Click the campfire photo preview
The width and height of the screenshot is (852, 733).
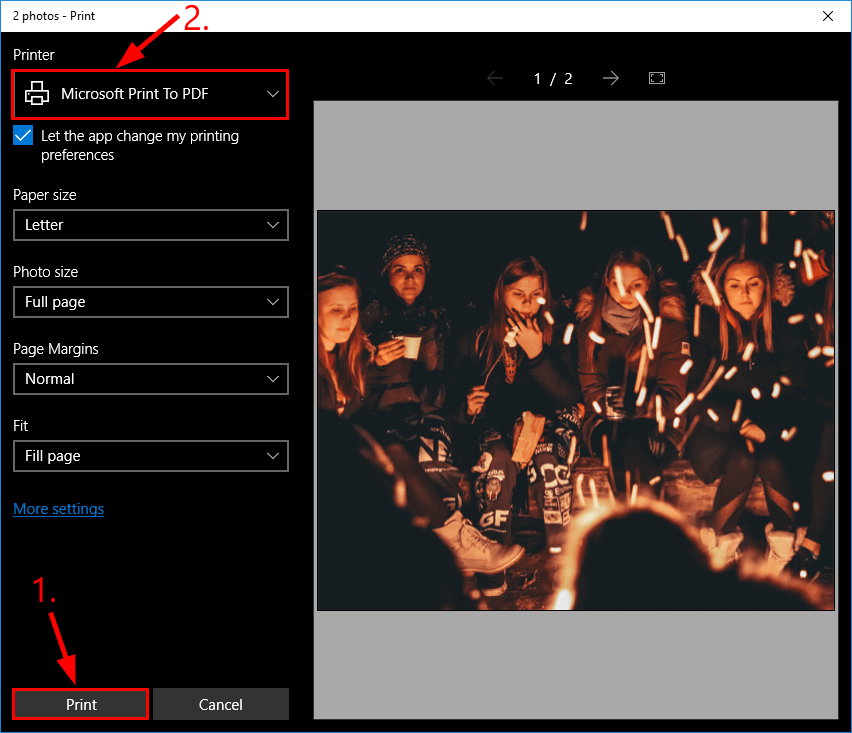click(575, 410)
